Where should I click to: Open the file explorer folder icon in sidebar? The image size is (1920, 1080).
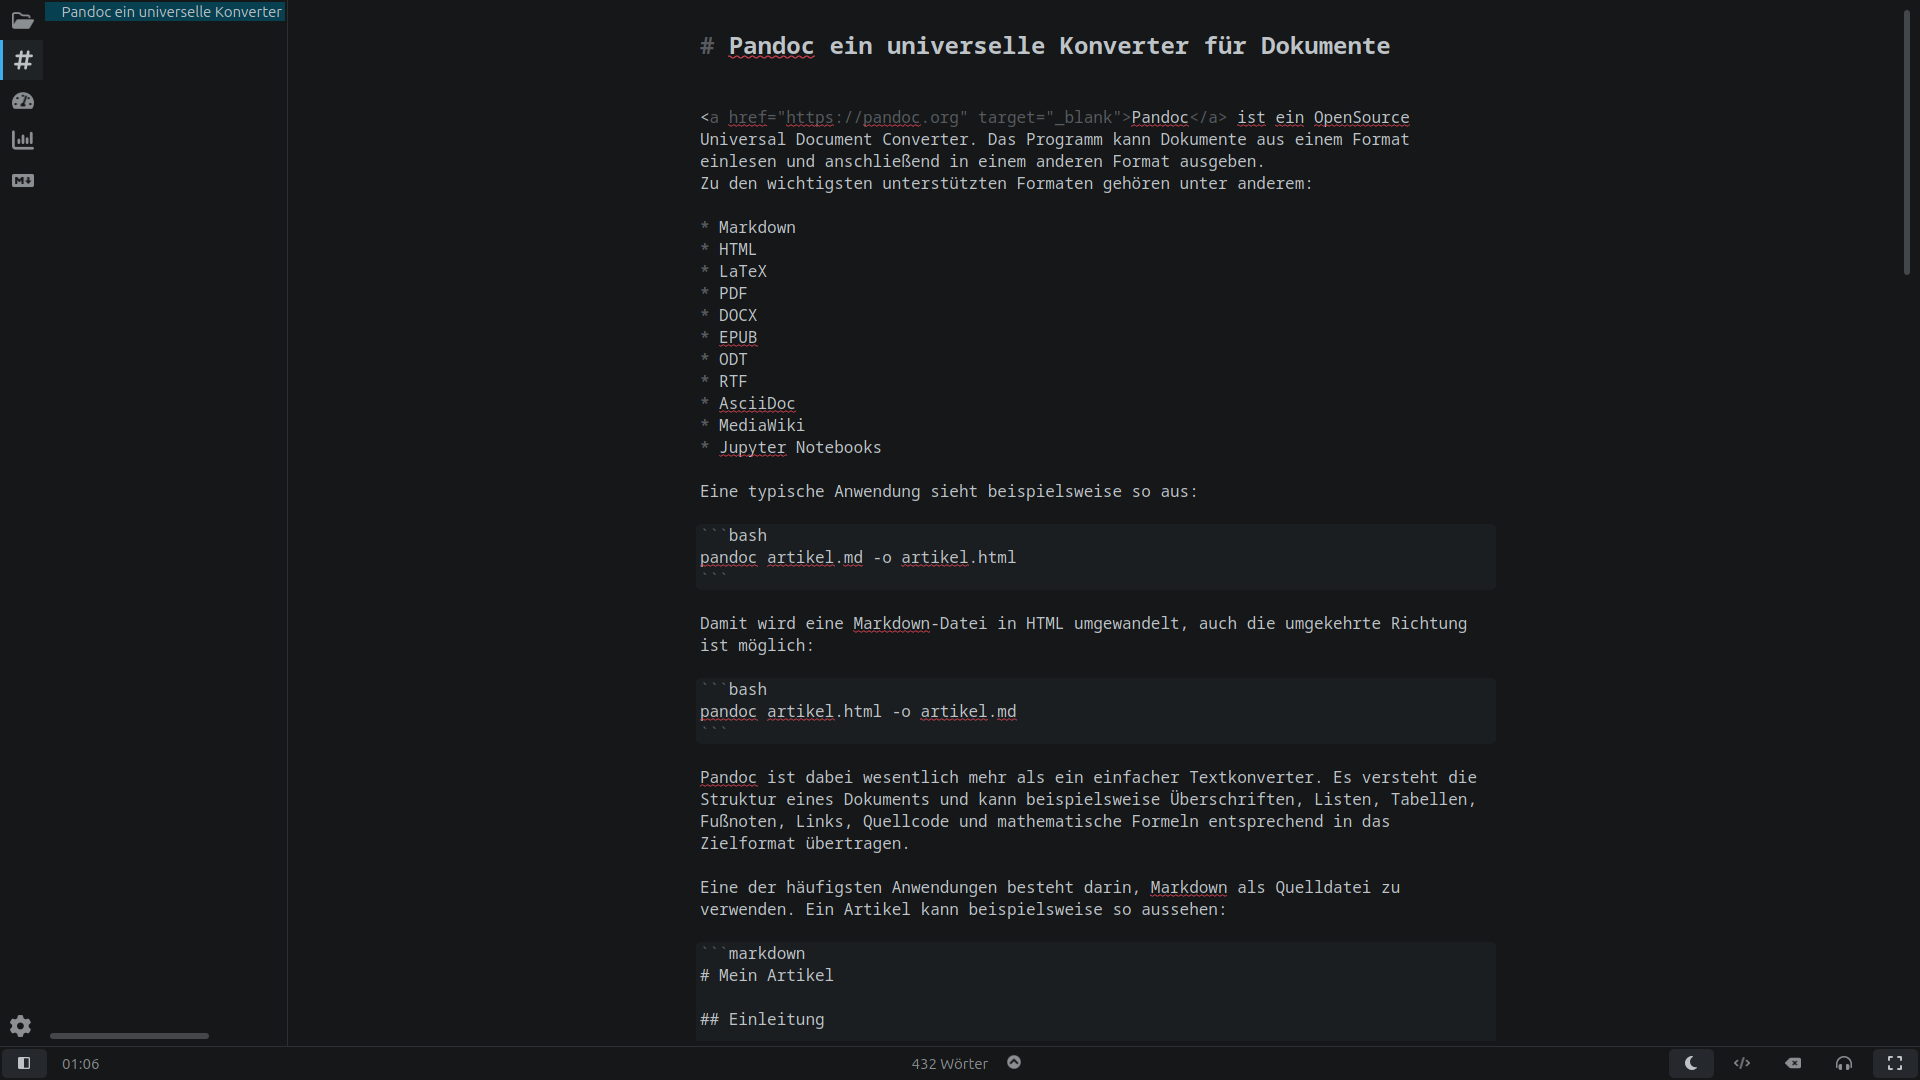pos(22,20)
